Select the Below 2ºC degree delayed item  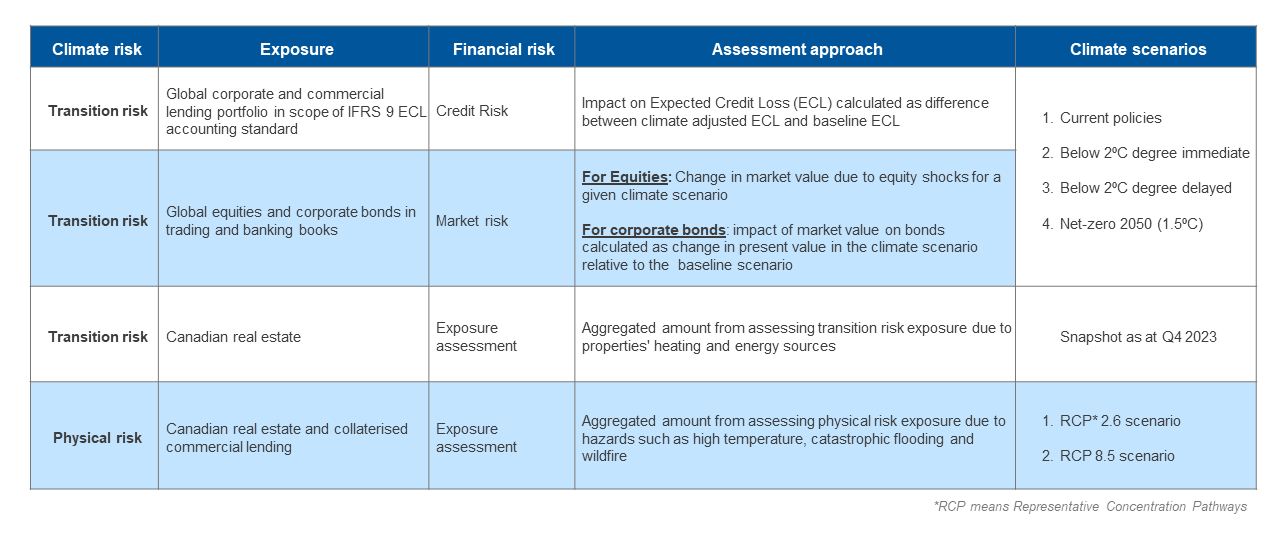click(1145, 188)
